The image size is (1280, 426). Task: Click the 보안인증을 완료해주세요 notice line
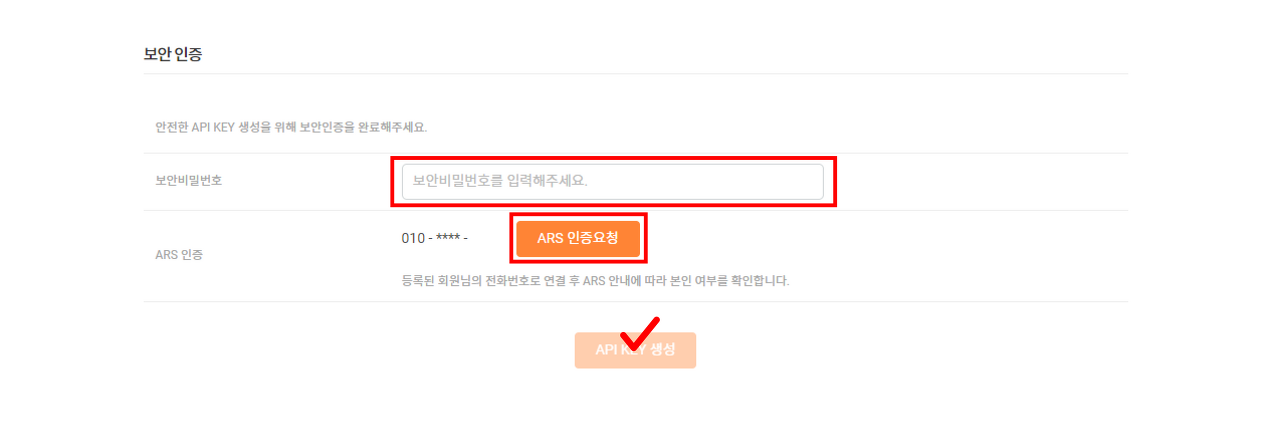pos(298,127)
